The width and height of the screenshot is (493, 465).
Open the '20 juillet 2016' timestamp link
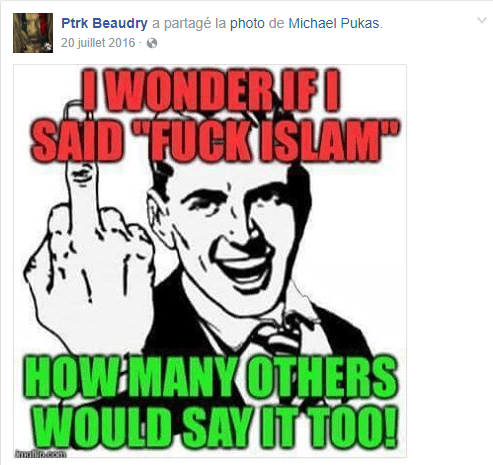tap(98, 43)
